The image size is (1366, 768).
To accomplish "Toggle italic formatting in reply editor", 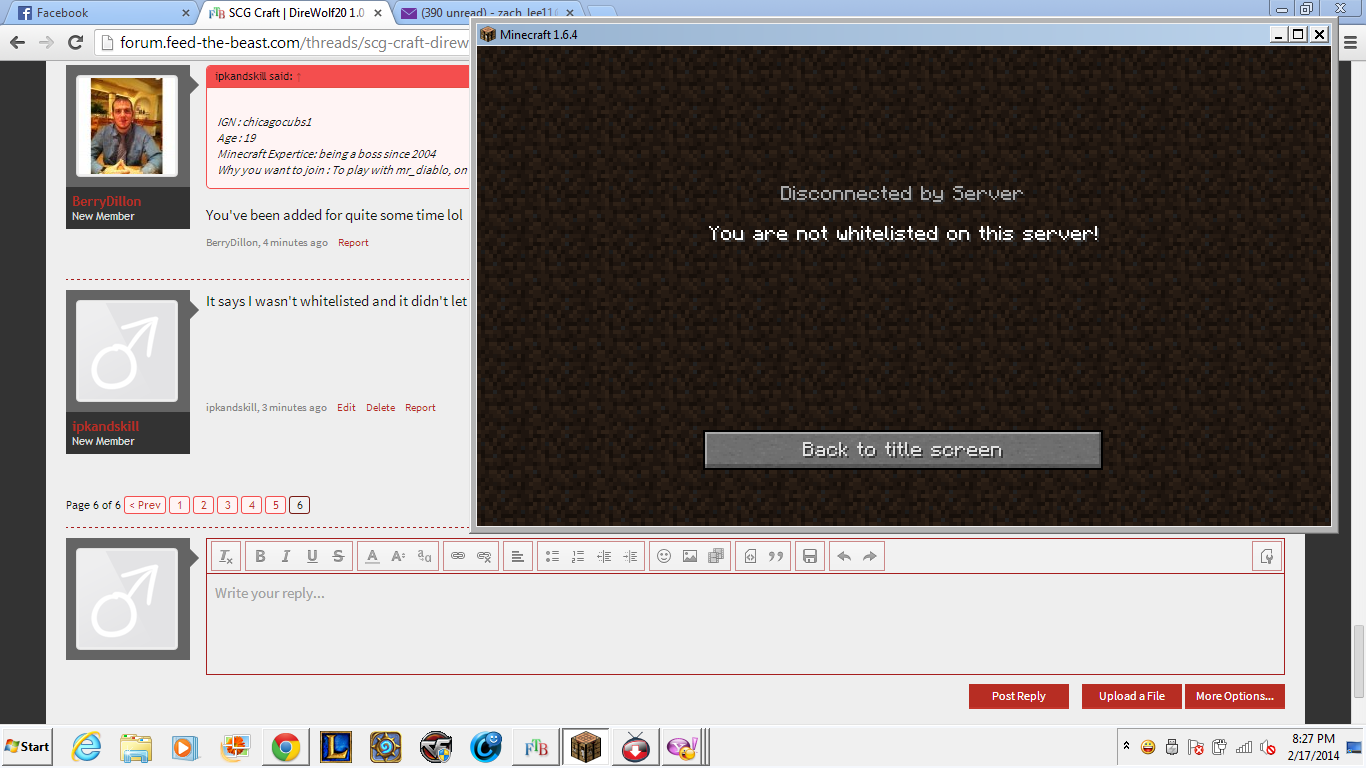I will point(286,557).
